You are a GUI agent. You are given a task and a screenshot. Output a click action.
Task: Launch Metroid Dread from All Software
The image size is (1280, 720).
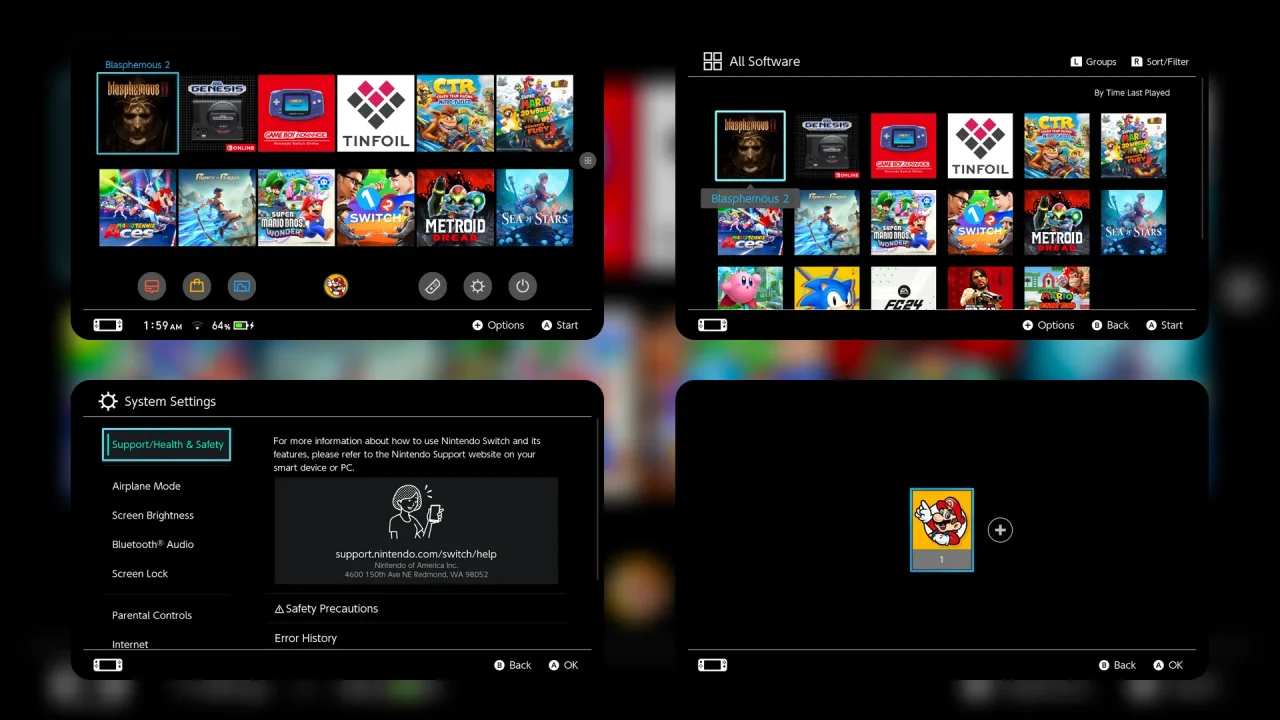[x=1056, y=222]
